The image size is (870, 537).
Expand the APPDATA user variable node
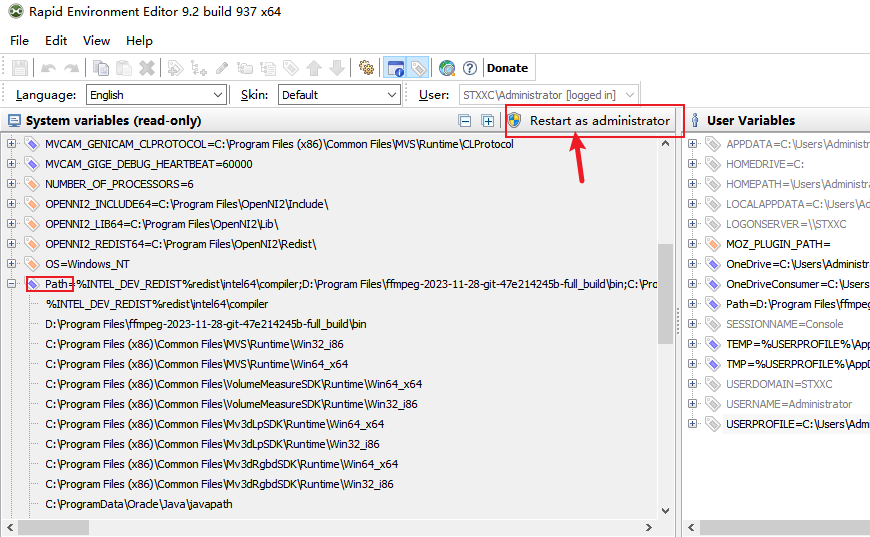tap(692, 144)
